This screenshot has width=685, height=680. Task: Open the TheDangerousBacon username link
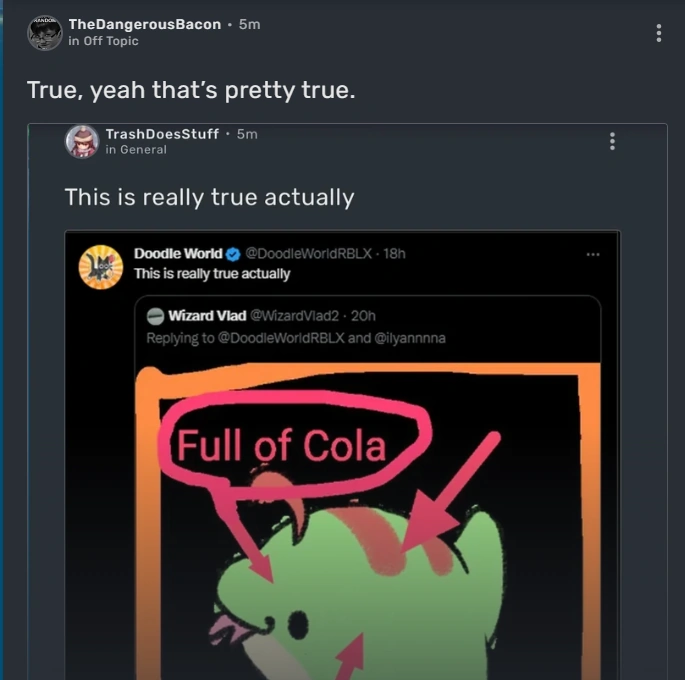point(145,24)
